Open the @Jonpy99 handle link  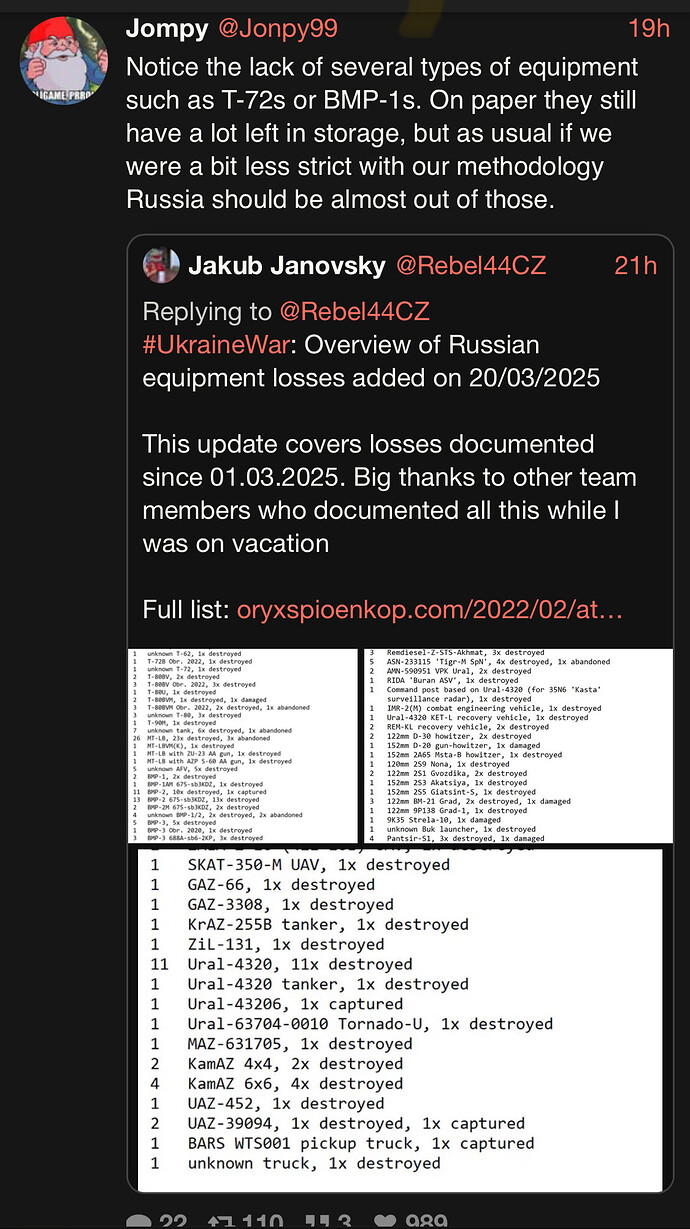coord(278,29)
